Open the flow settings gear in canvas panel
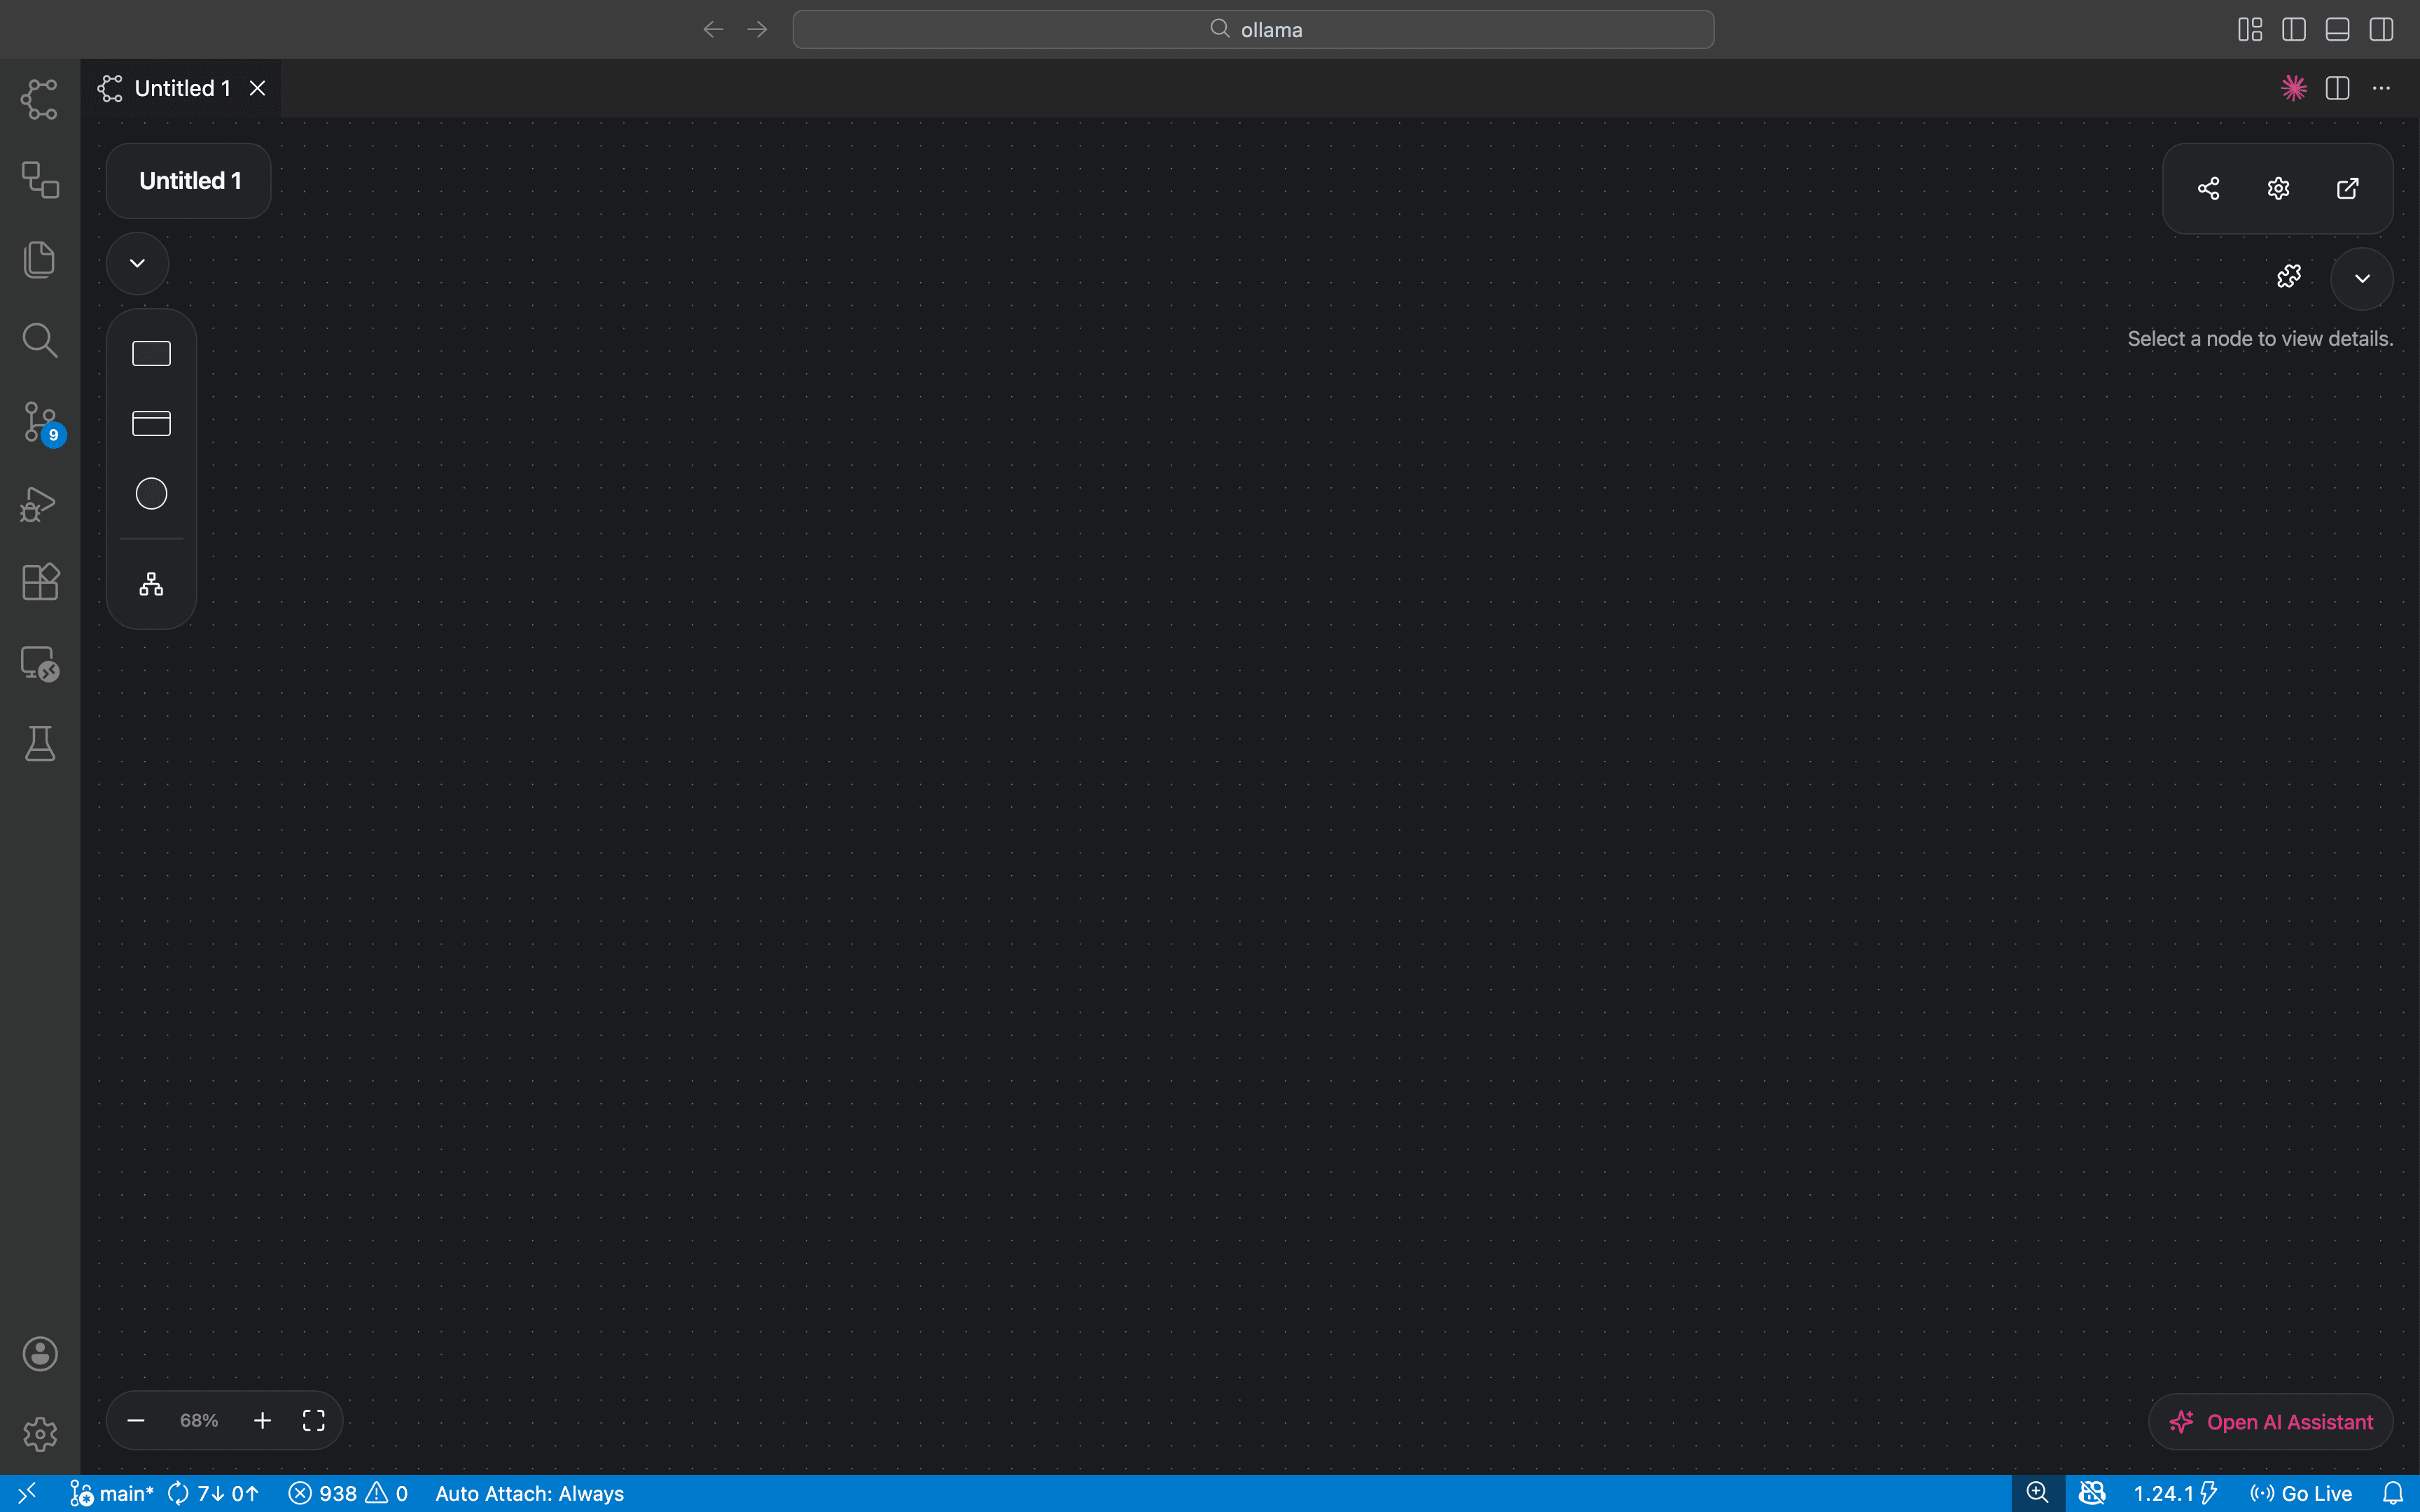The width and height of the screenshot is (2420, 1512). pyautogui.click(x=2278, y=188)
